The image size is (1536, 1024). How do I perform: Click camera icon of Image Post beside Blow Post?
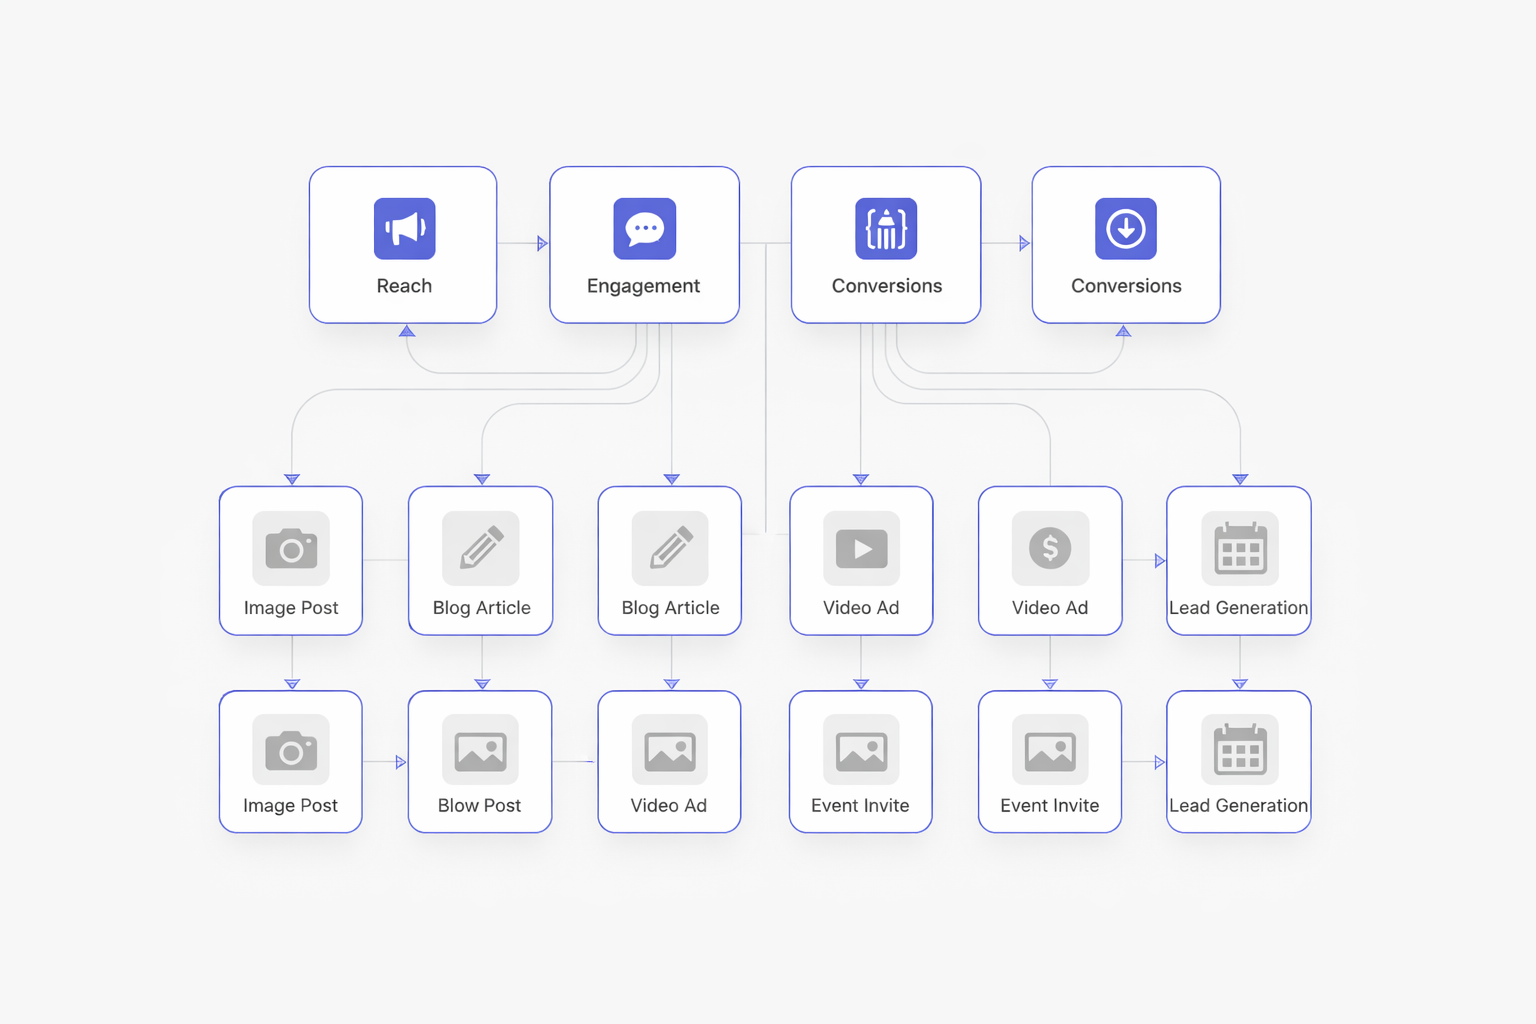291,750
